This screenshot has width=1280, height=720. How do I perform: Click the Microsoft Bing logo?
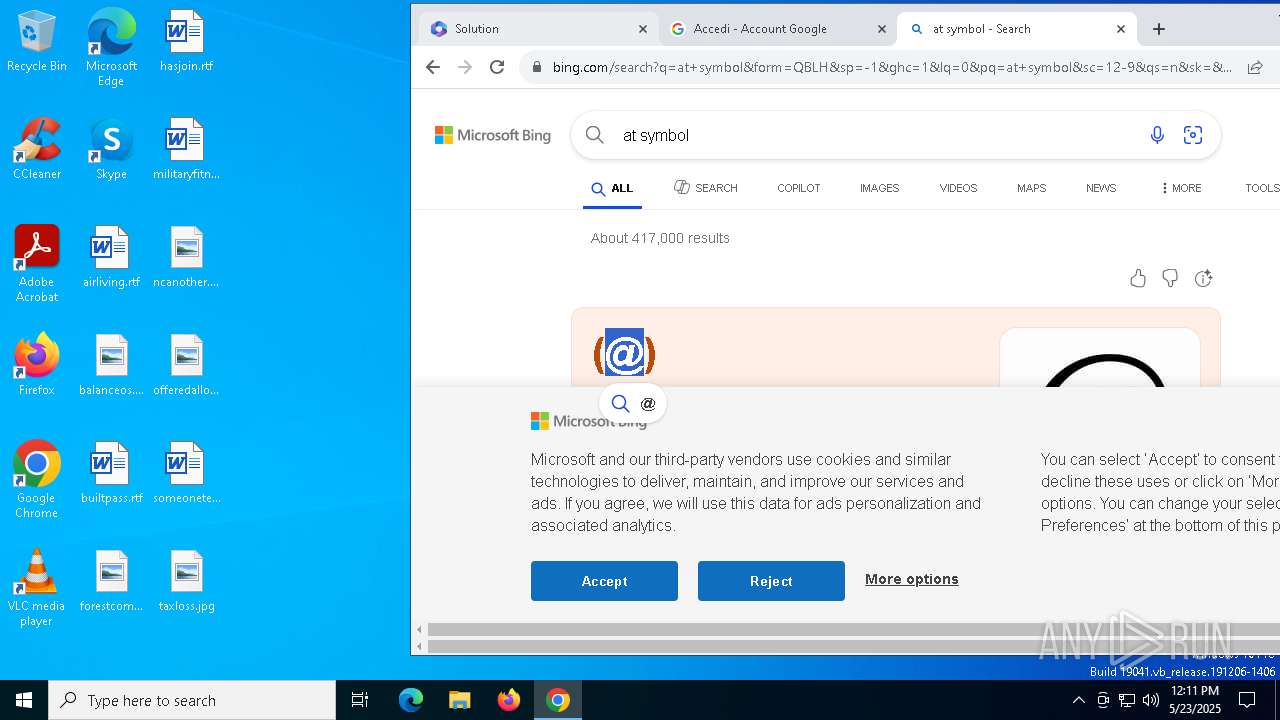493,135
